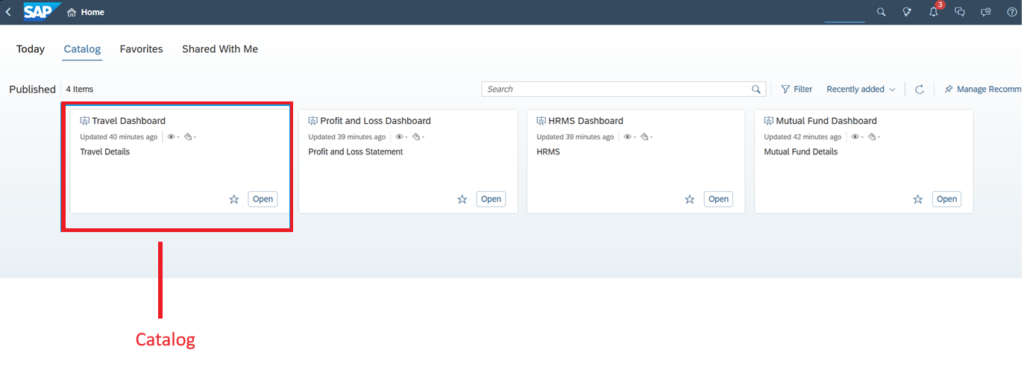This screenshot has height=382, width=1024.
Task: Favorite the Mutual Fund Dashboard star
Action: 918,199
